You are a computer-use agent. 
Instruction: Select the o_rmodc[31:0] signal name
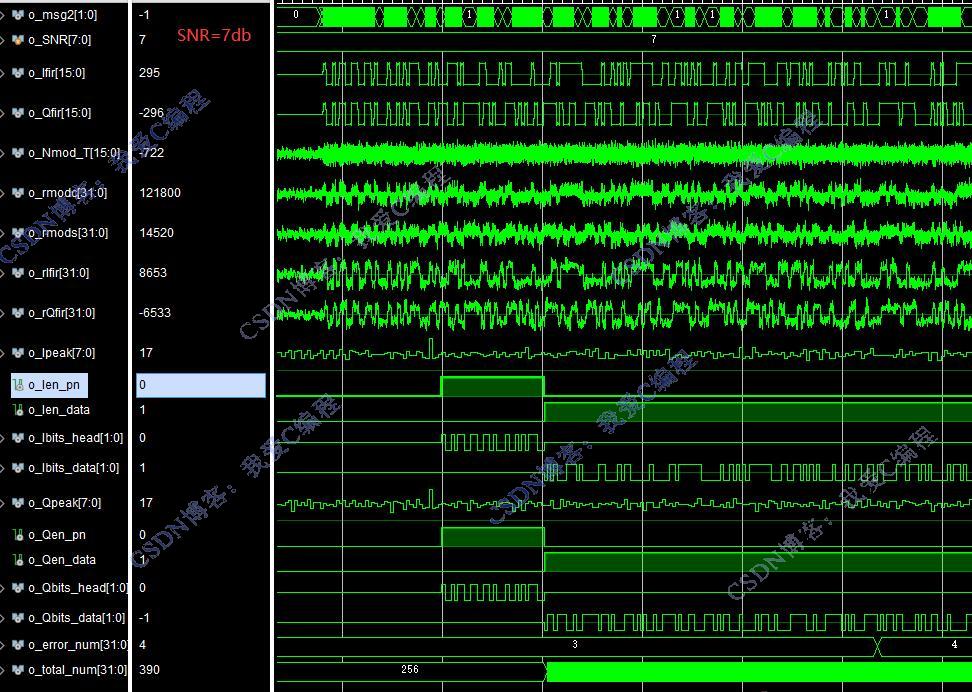[68, 193]
